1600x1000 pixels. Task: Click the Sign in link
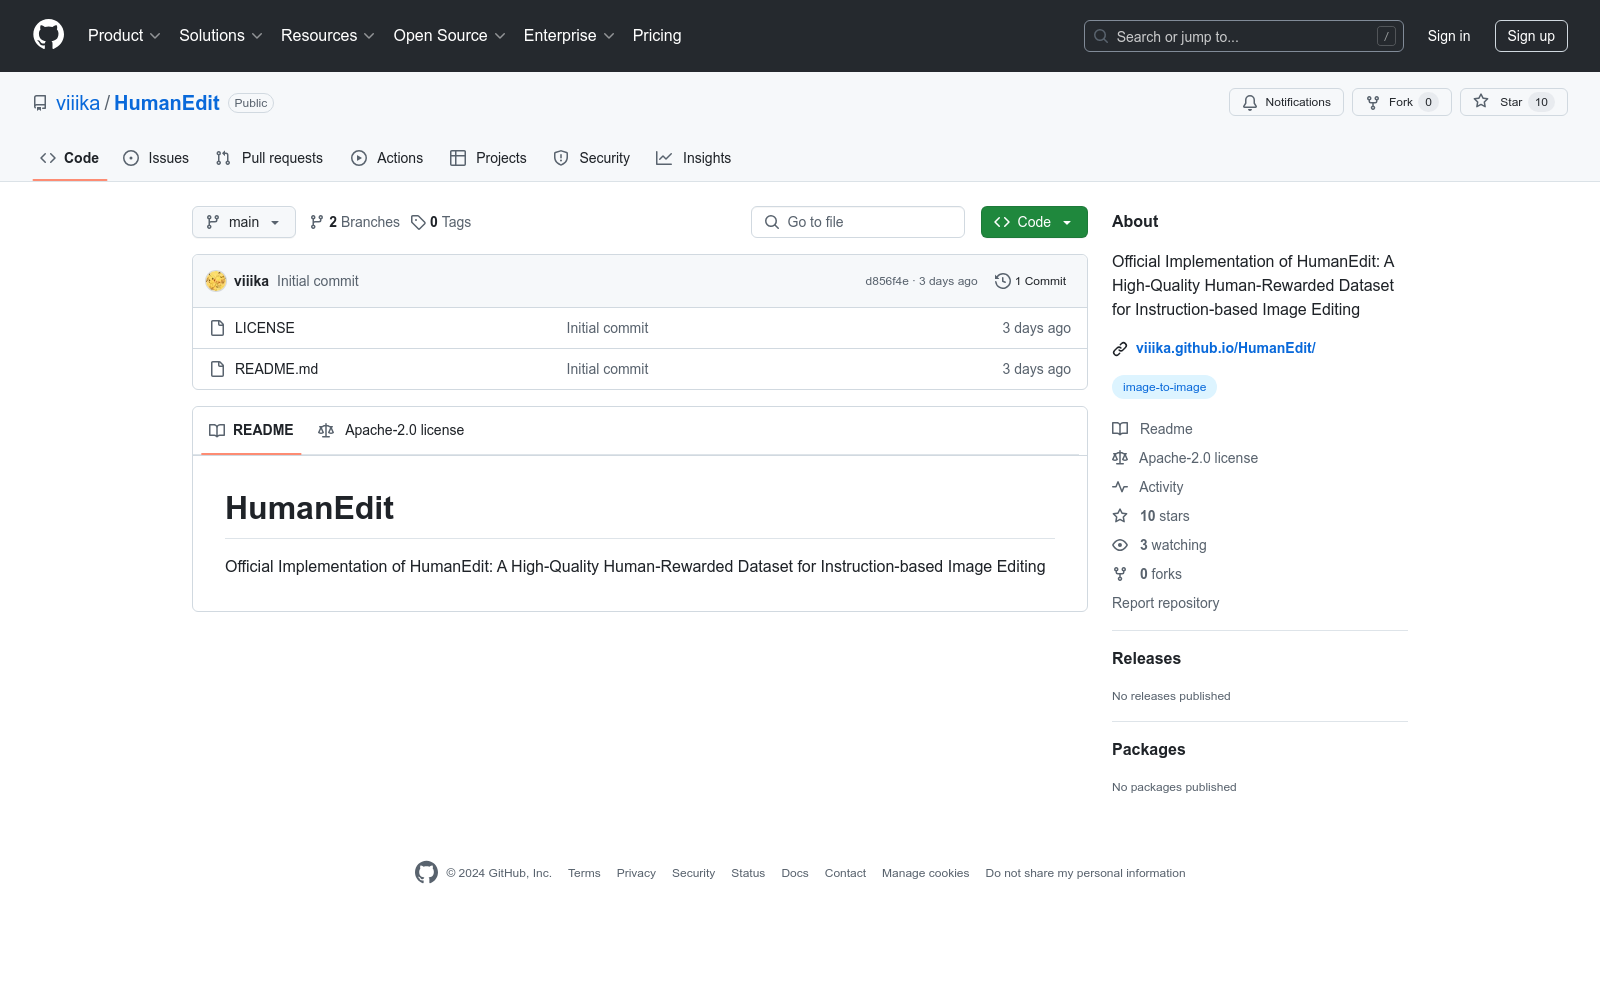1448,36
